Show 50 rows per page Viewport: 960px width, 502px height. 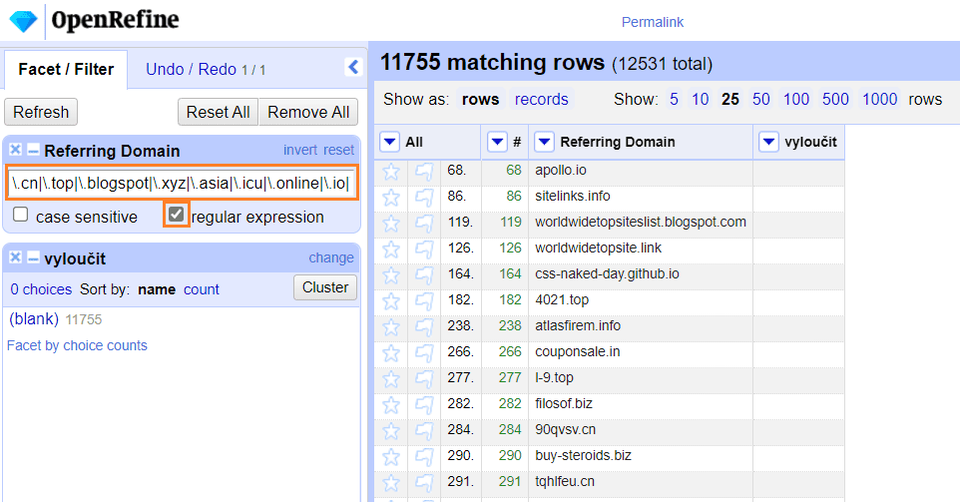761,99
